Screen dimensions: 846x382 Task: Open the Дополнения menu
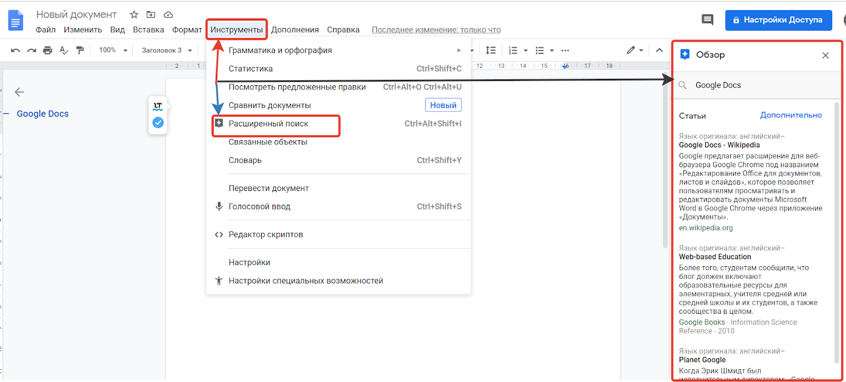tap(295, 30)
